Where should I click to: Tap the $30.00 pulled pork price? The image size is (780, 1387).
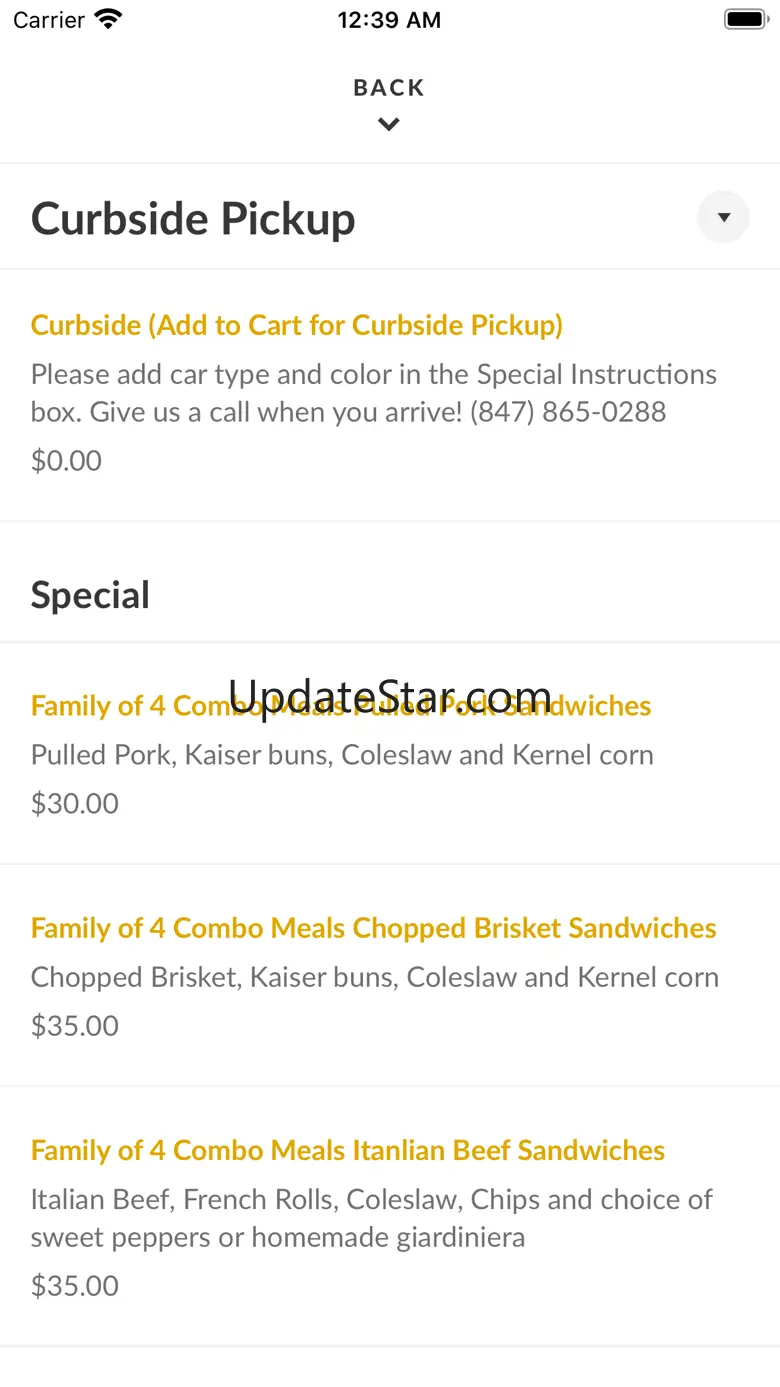(75, 804)
